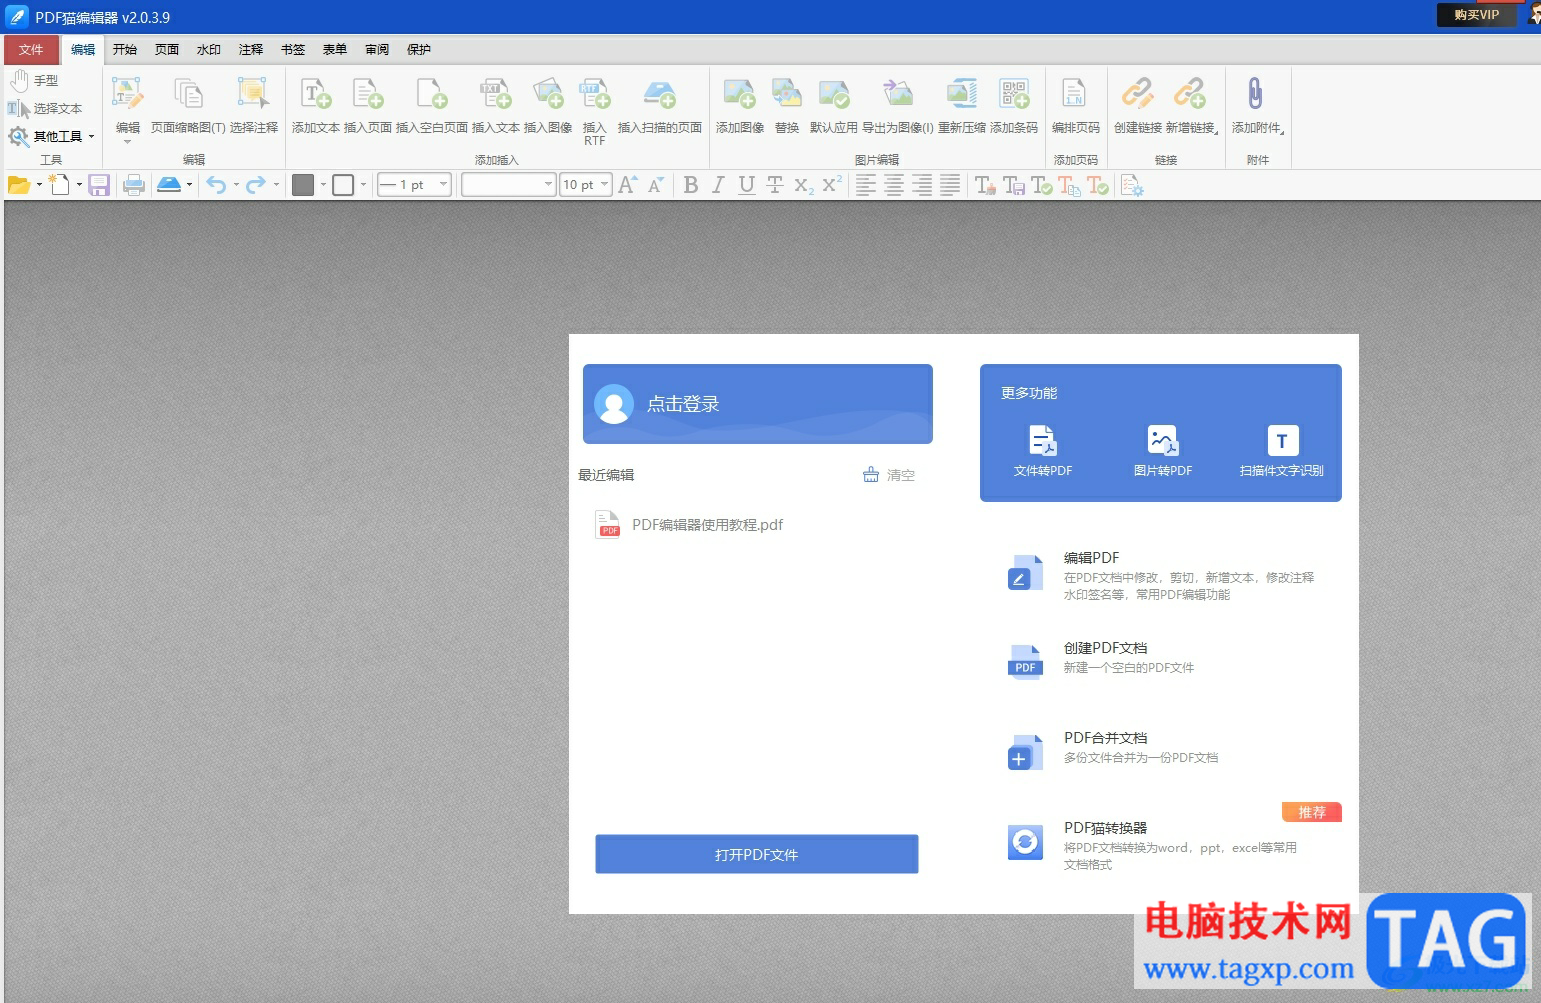Click 插入页面 icon

click(x=368, y=95)
